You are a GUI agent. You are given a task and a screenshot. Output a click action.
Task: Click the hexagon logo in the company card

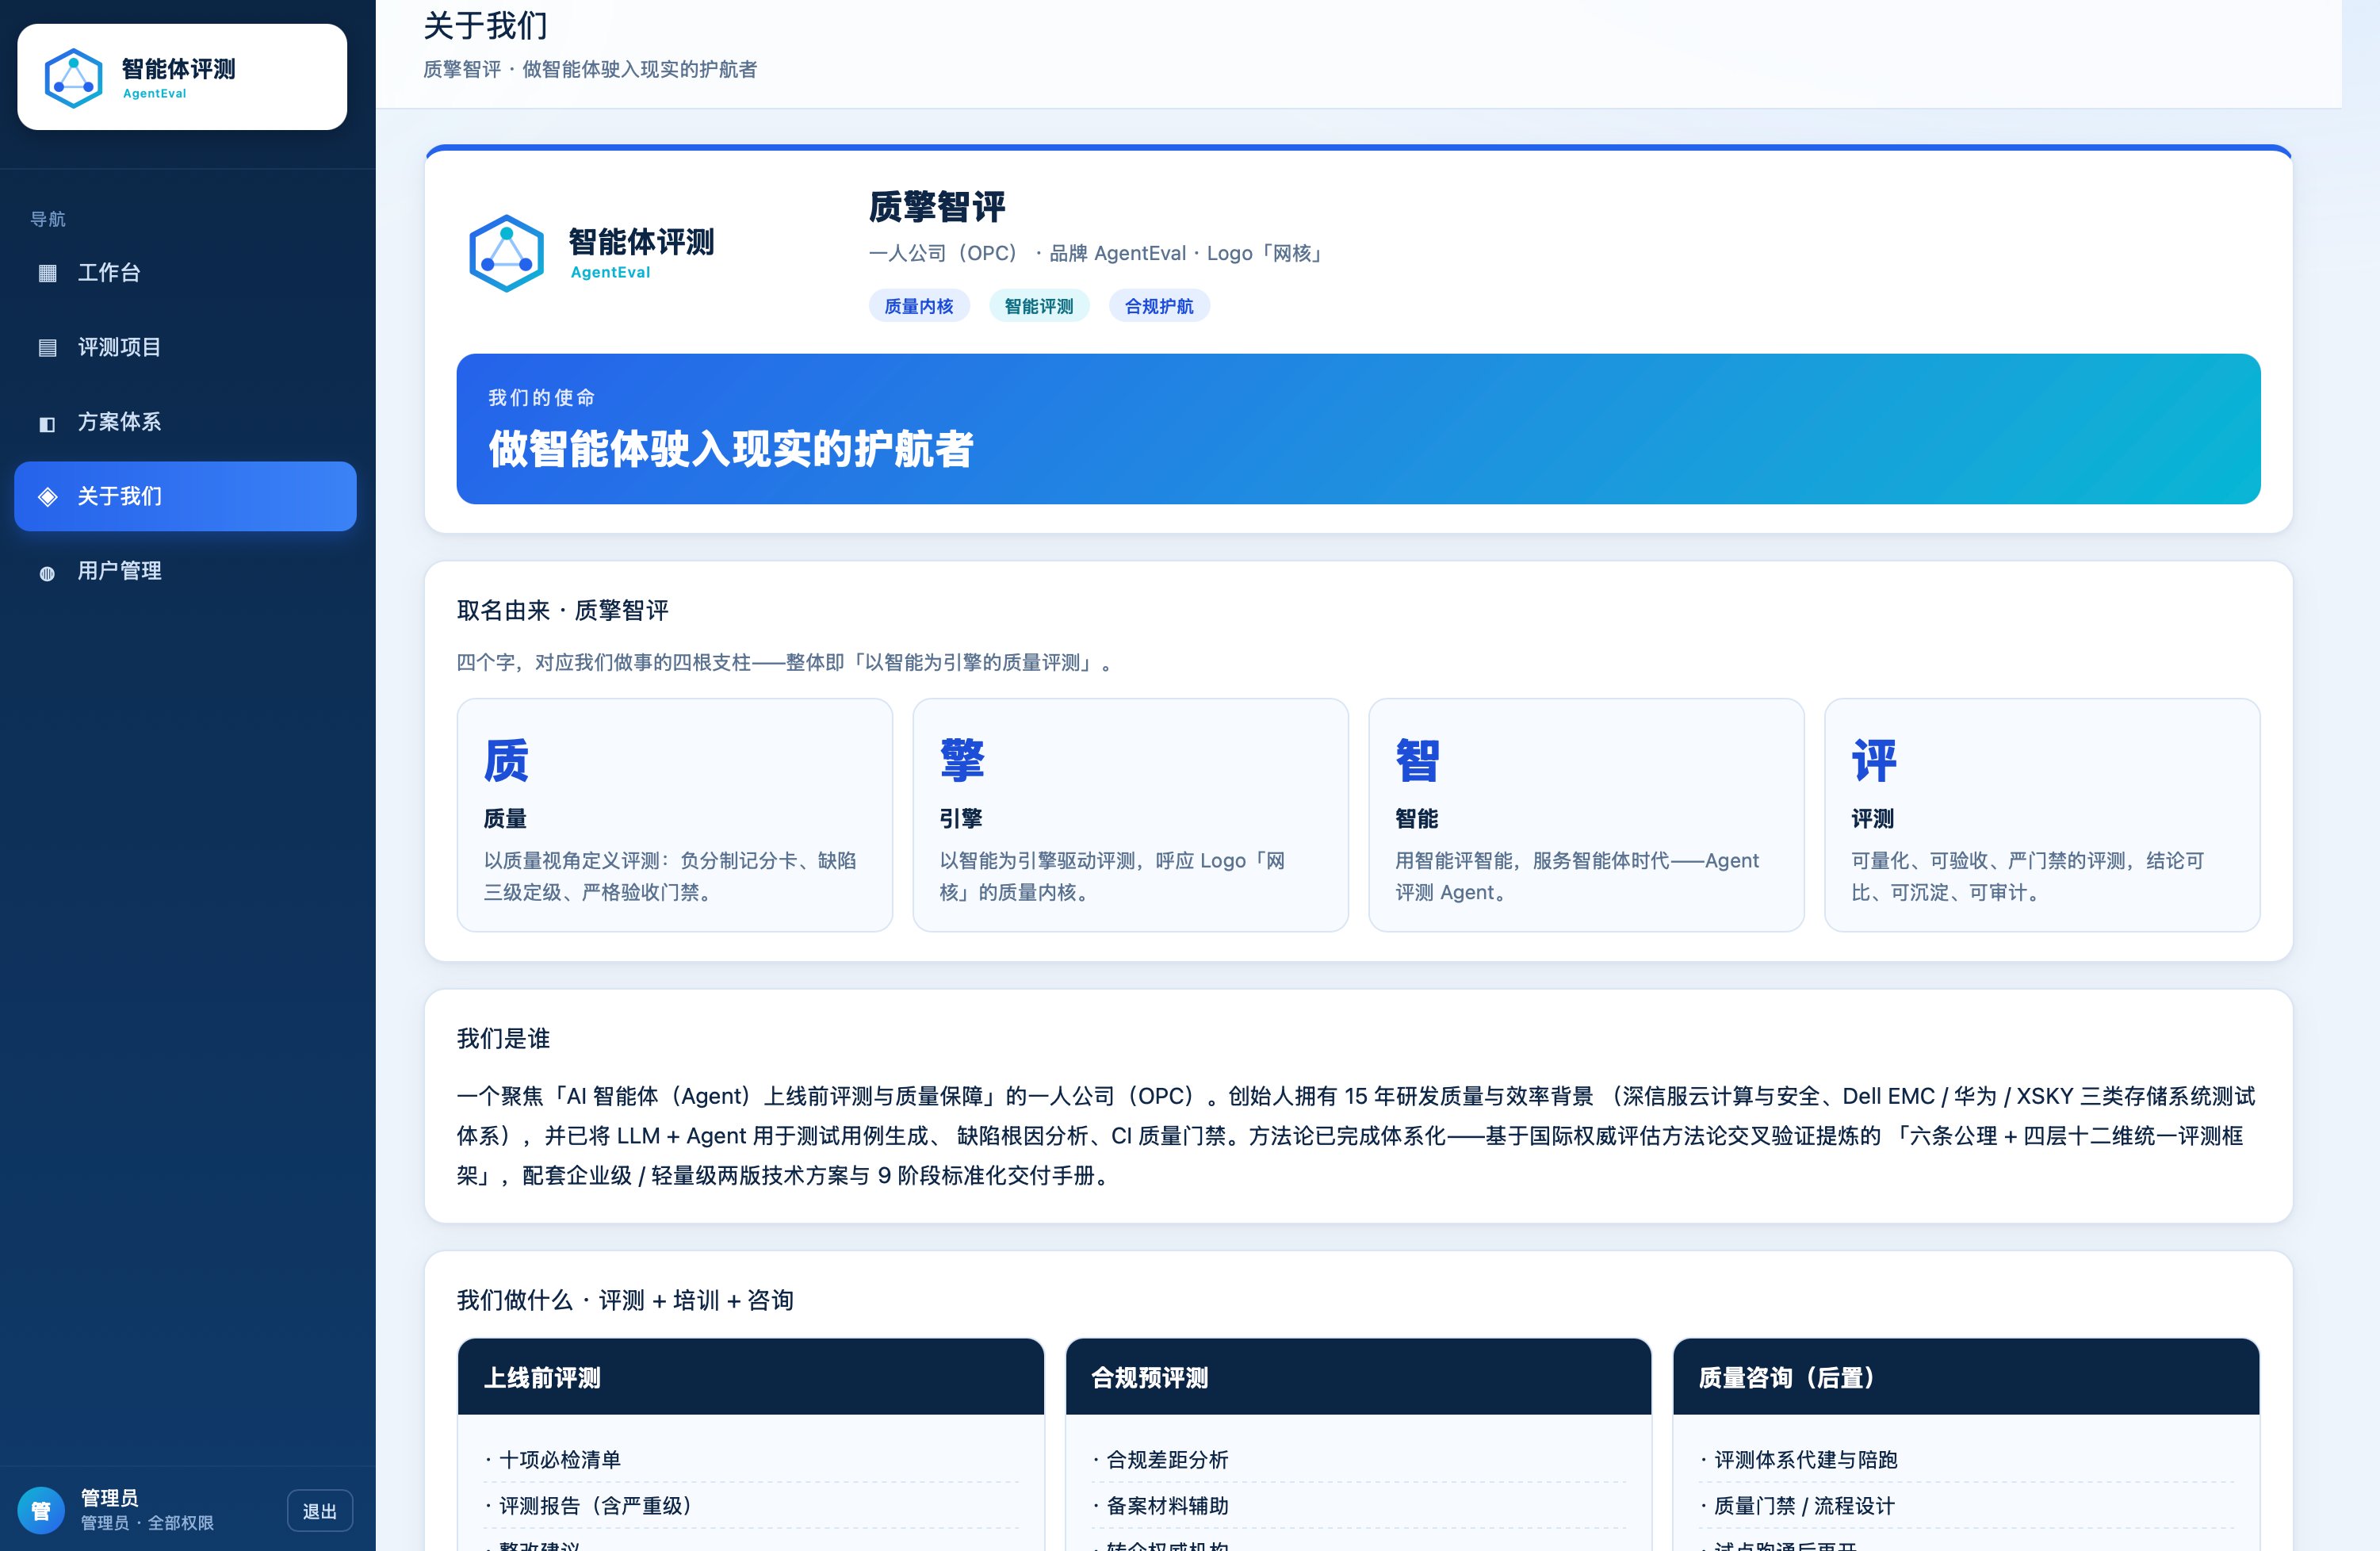tap(507, 253)
